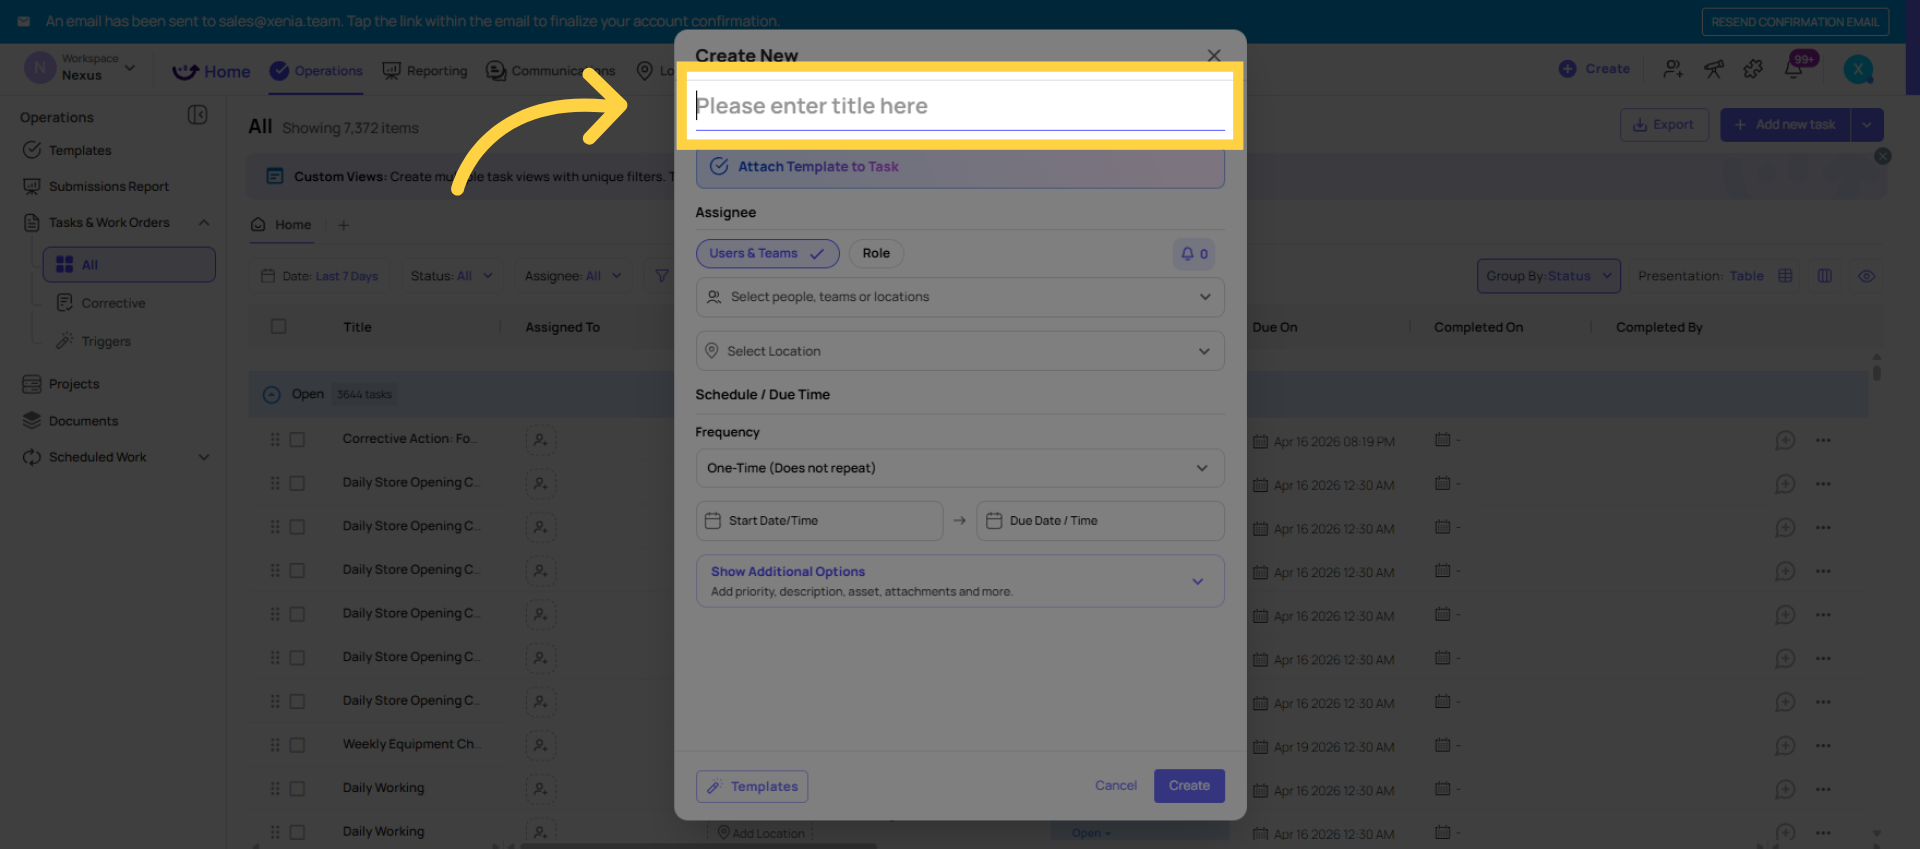Click Add new task button
Image resolution: width=1920 pixels, height=849 pixels.
1785,125
